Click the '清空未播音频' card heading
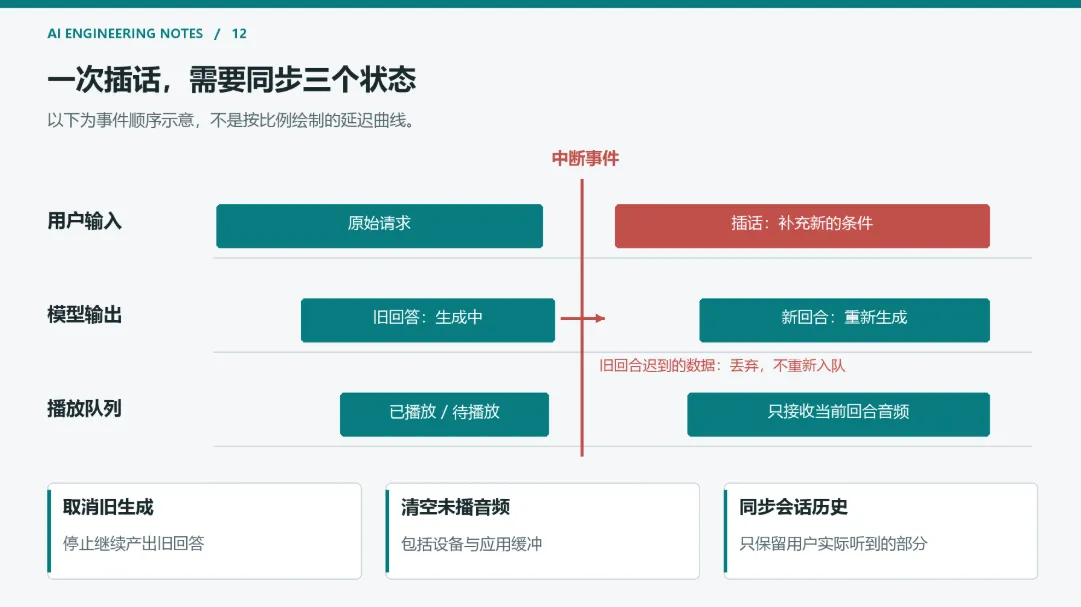The width and height of the screenshot is (1081, 607). pyautogui.click(x=455, y=507)
